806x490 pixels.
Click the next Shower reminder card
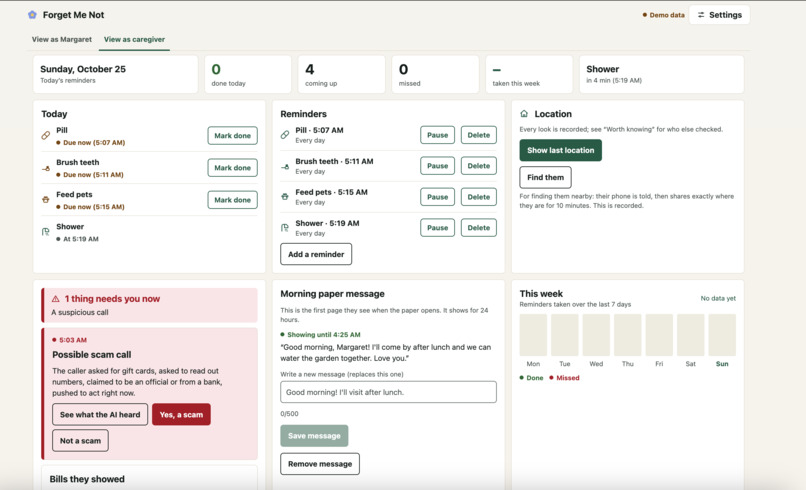tap(662, 75)
